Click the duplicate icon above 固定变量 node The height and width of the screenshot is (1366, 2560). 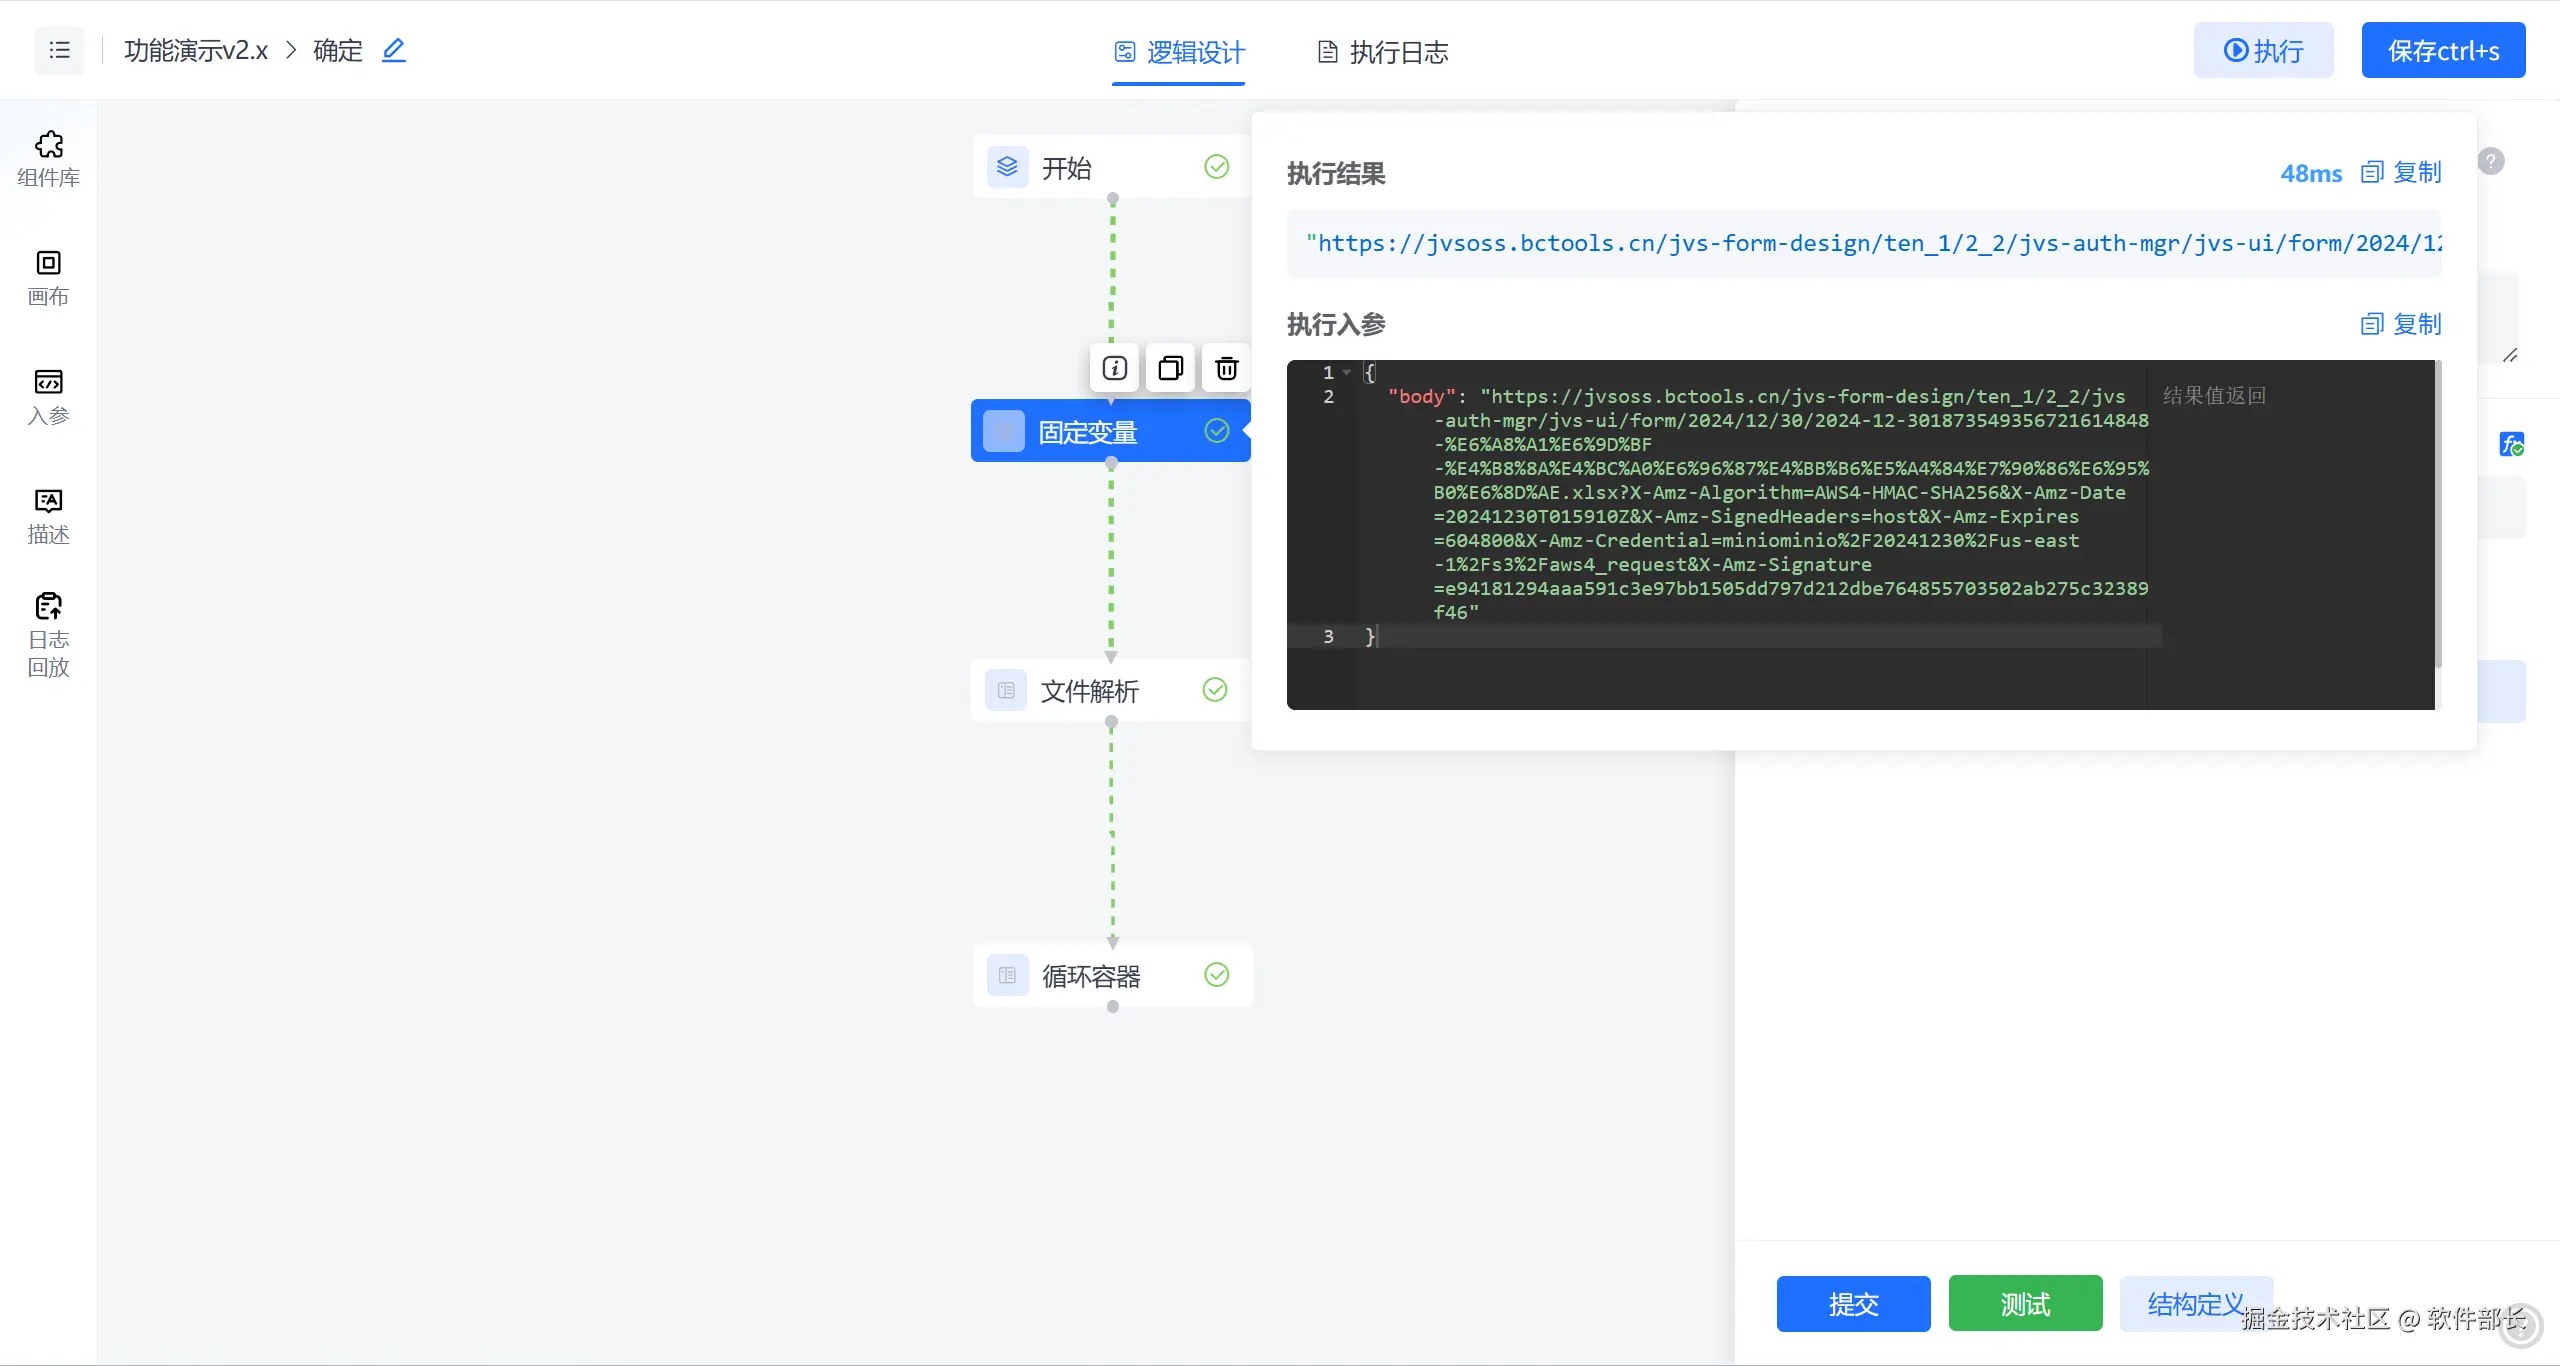[1171, 368]
